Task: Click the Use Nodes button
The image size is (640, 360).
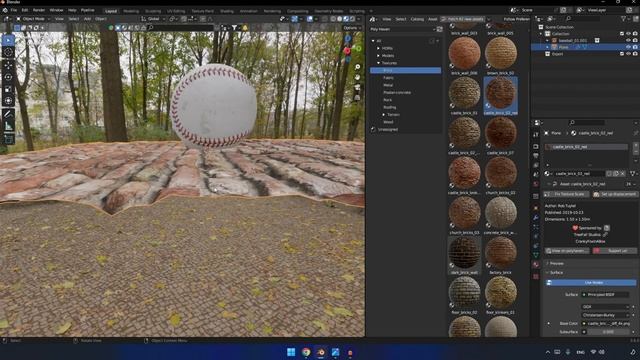Action: point(590,282)
